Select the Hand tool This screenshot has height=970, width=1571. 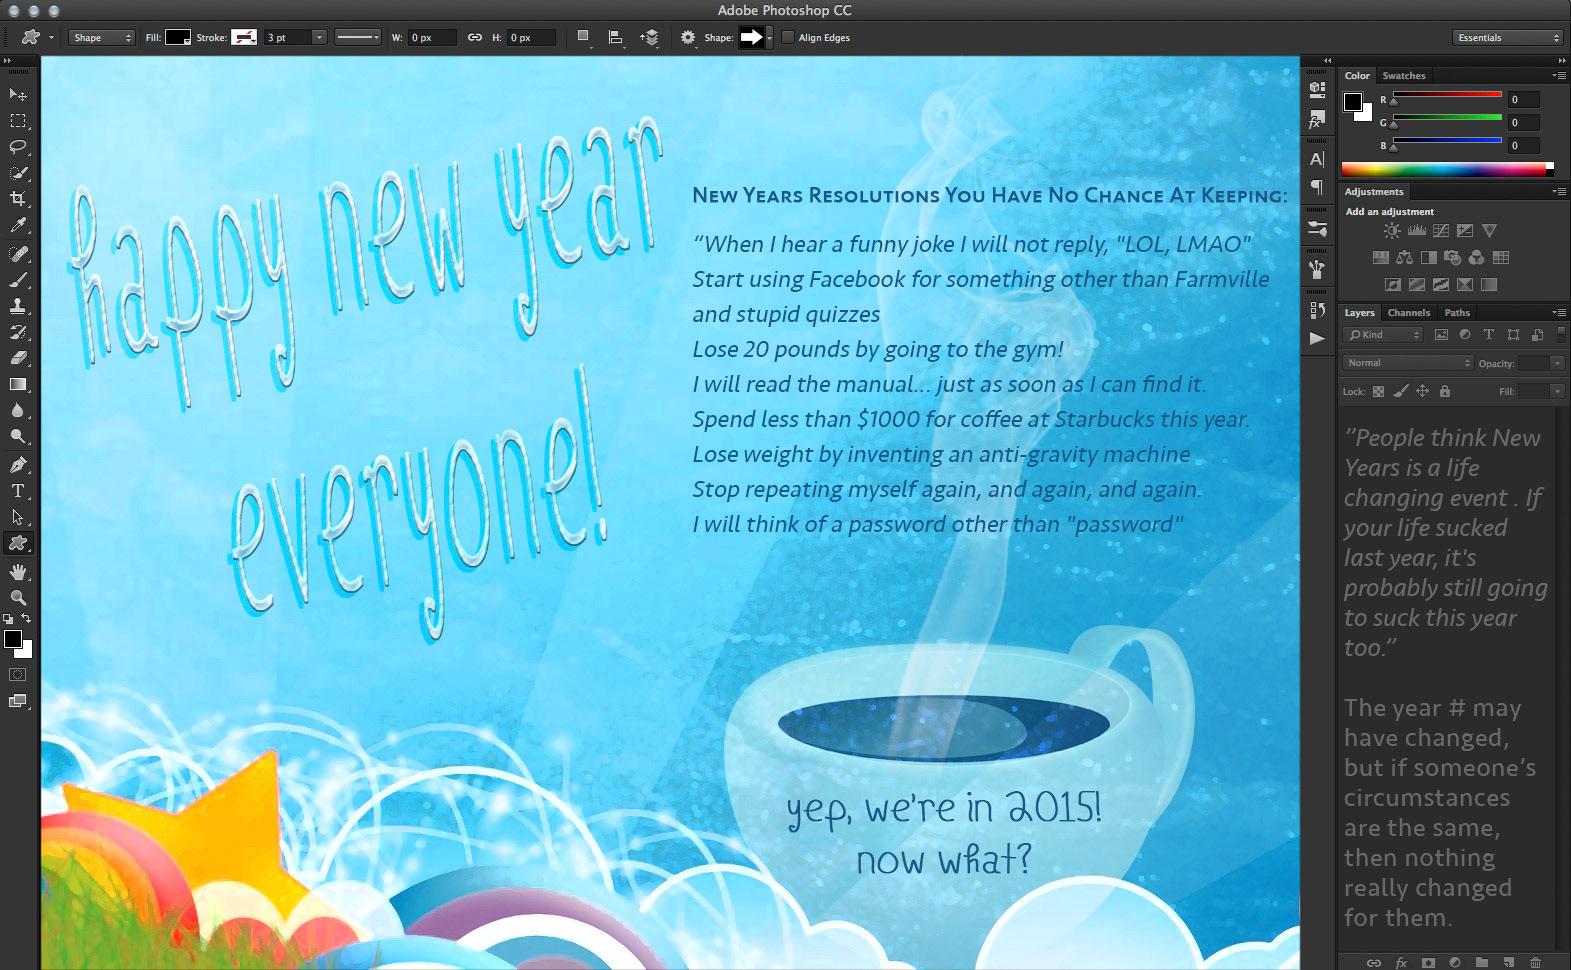point(18,572)
